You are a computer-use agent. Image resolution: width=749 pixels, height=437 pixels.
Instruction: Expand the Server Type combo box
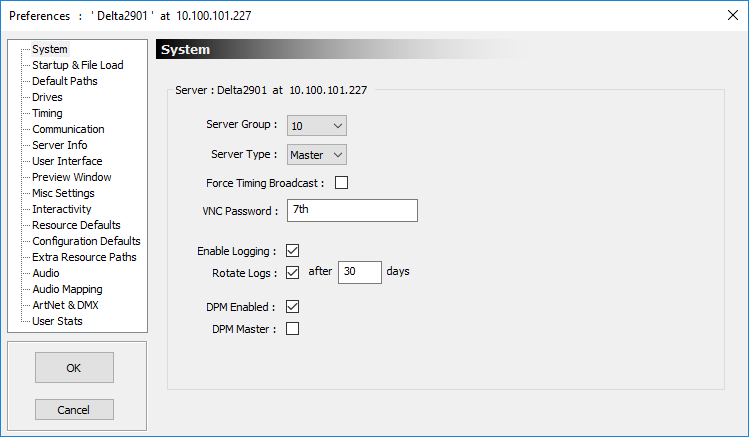(317, 155)
